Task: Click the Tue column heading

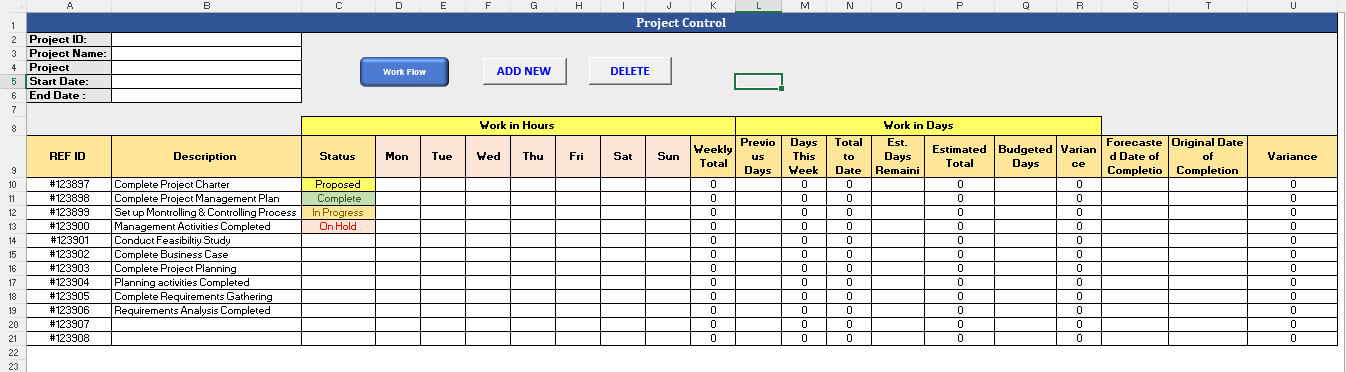Action: [443, 156]
